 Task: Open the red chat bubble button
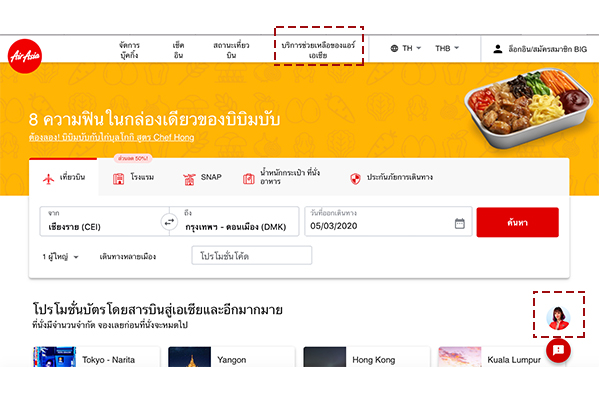pyautogui.click(x=558, y=350)
